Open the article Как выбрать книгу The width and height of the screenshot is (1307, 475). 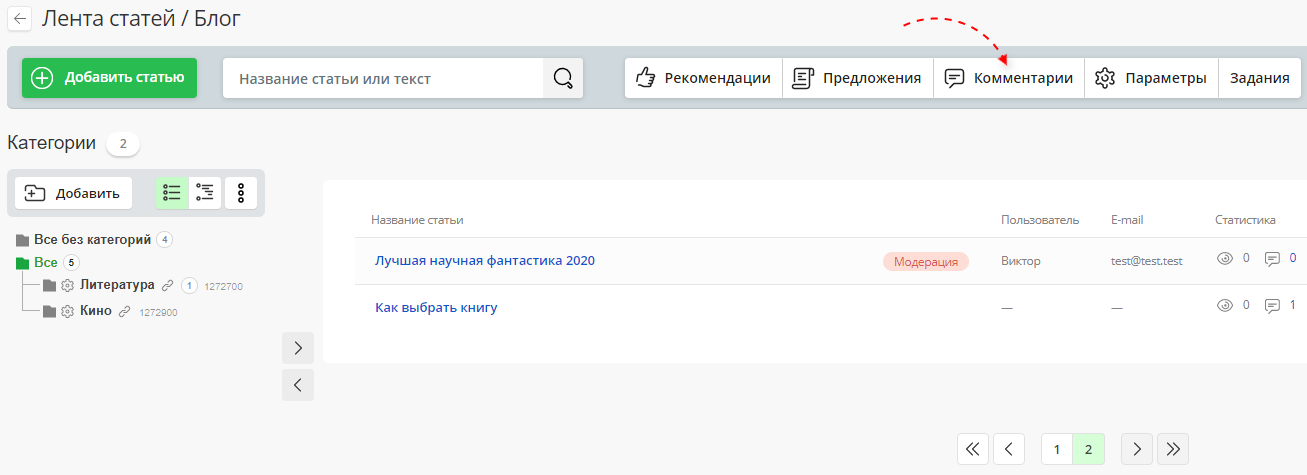(x=436, y=308)
